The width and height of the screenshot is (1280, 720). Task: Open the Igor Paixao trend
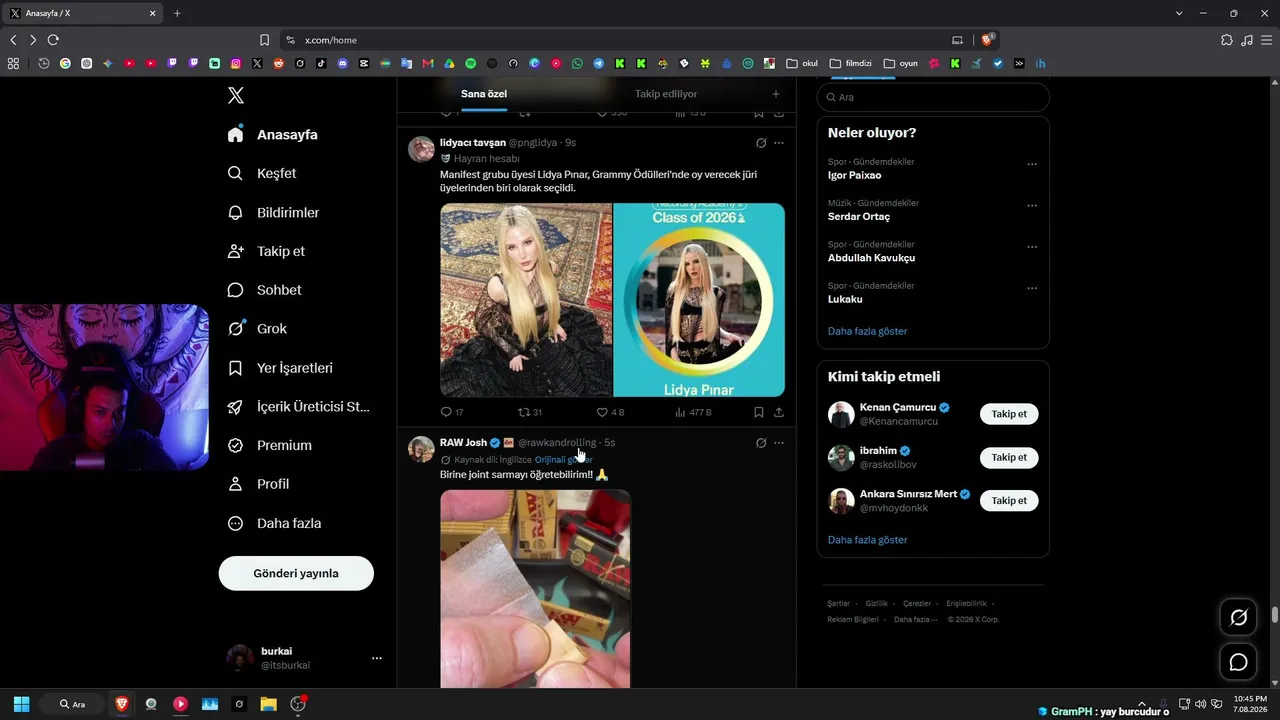click(855, 175)
